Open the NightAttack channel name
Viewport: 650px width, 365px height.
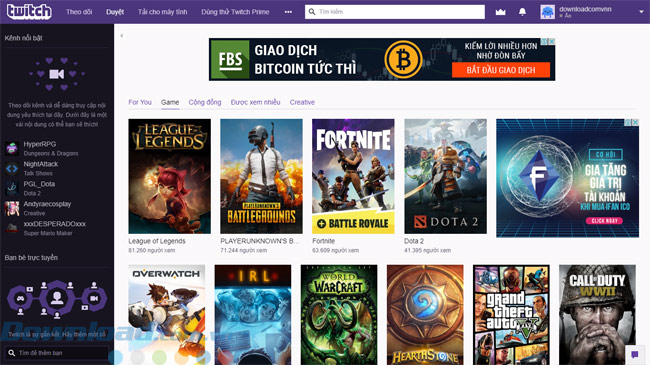point(41,164)
